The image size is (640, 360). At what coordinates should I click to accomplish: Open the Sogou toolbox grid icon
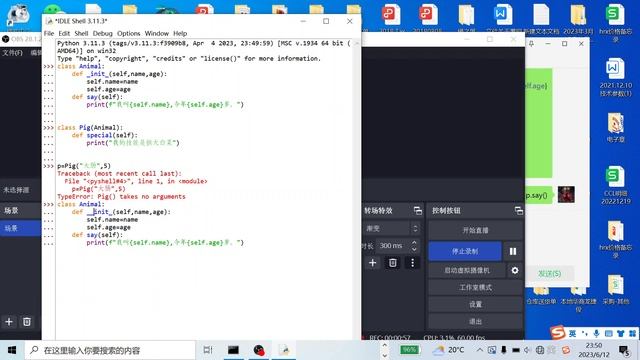click(633, 333)
